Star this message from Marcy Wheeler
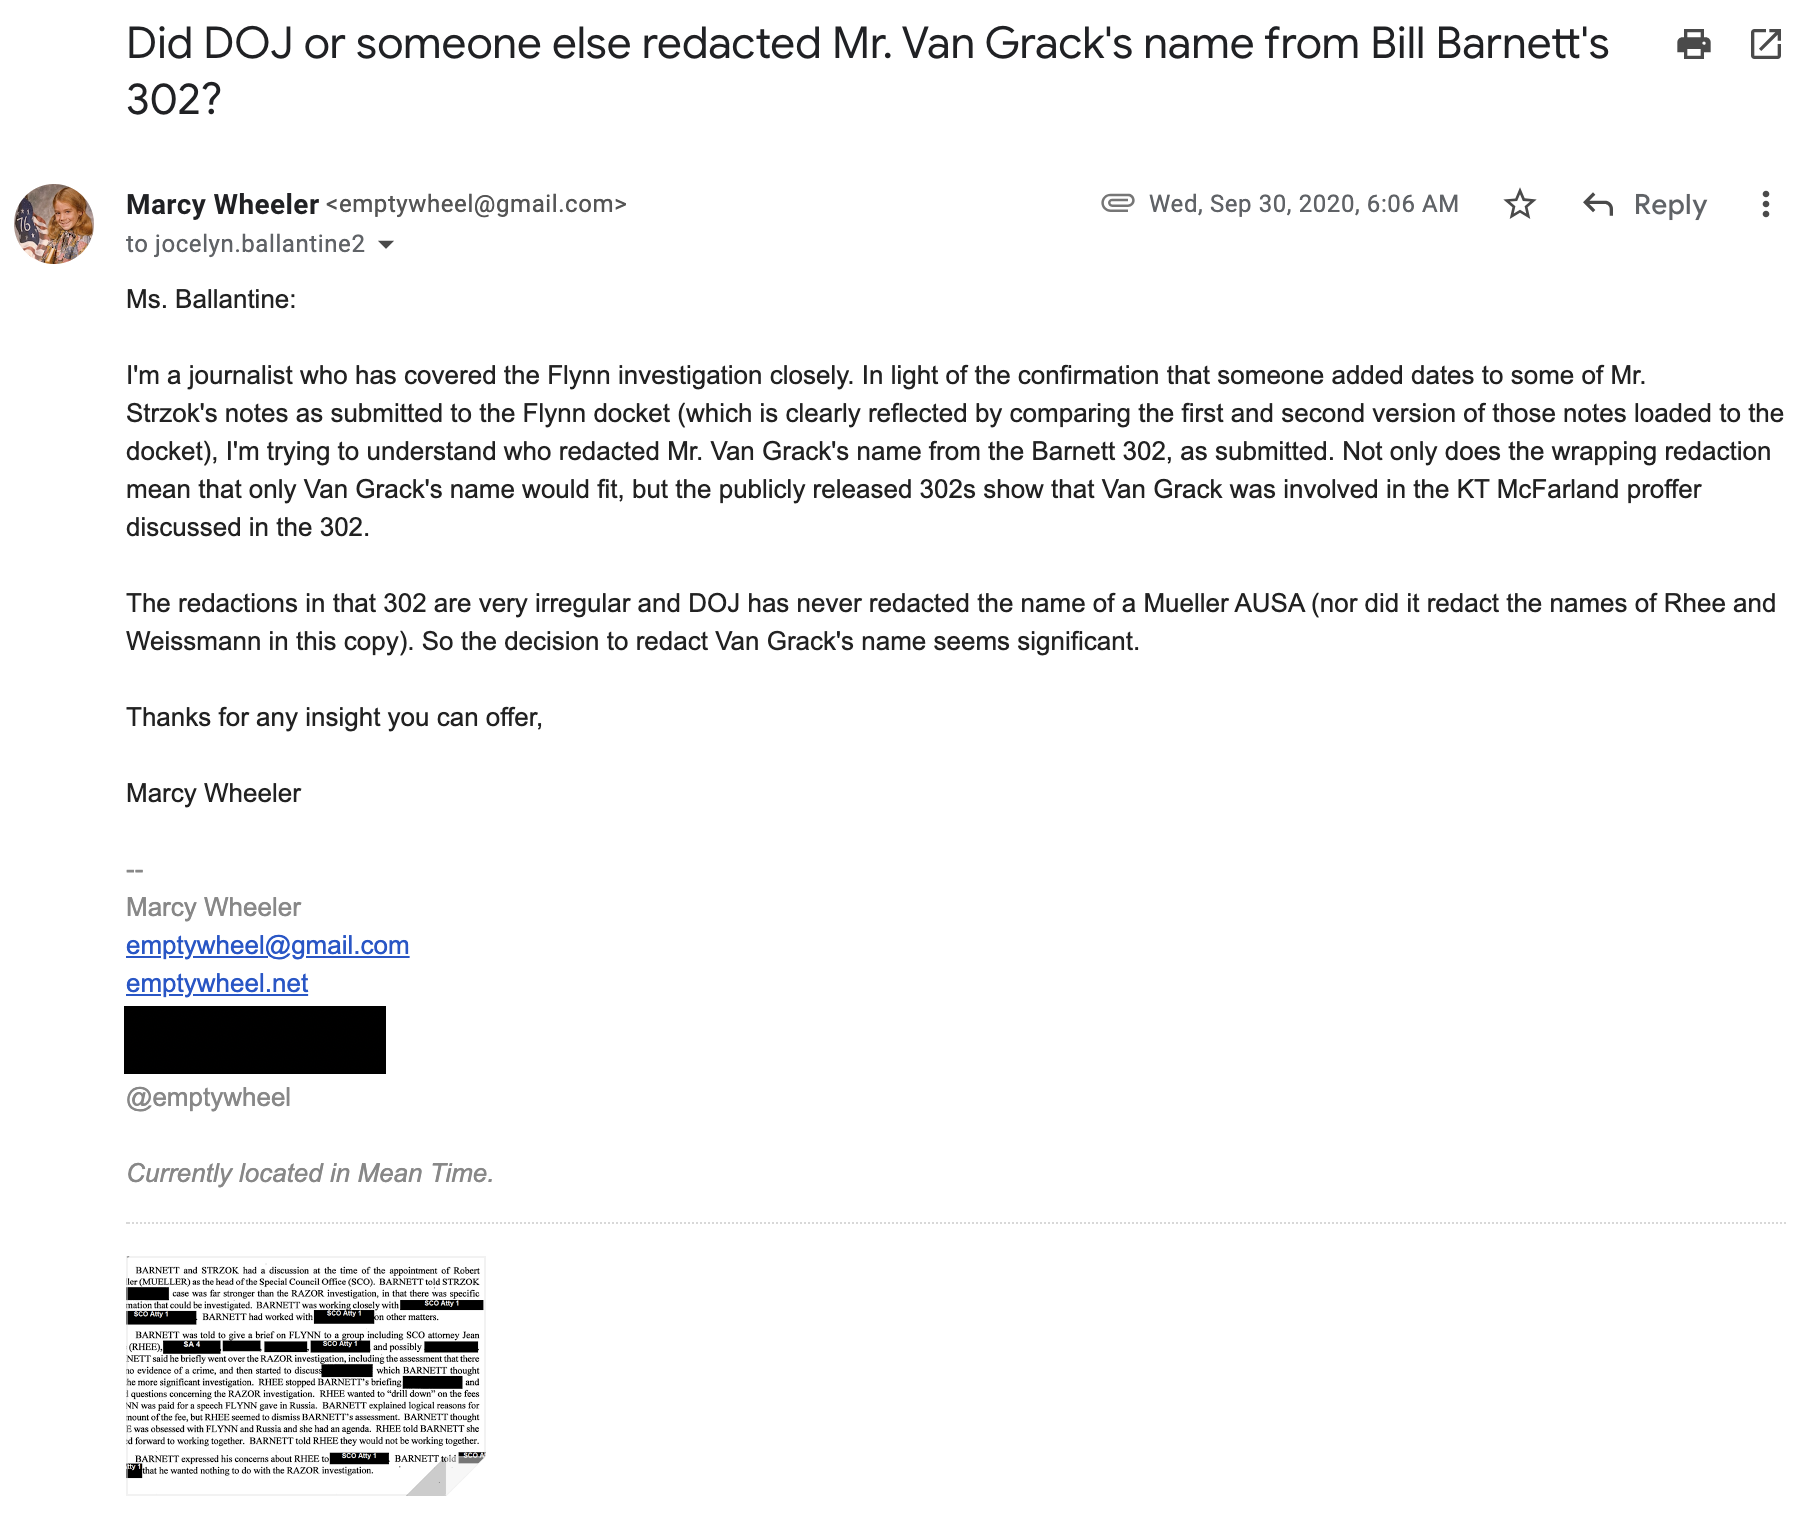 click(x=1519, y=204)
